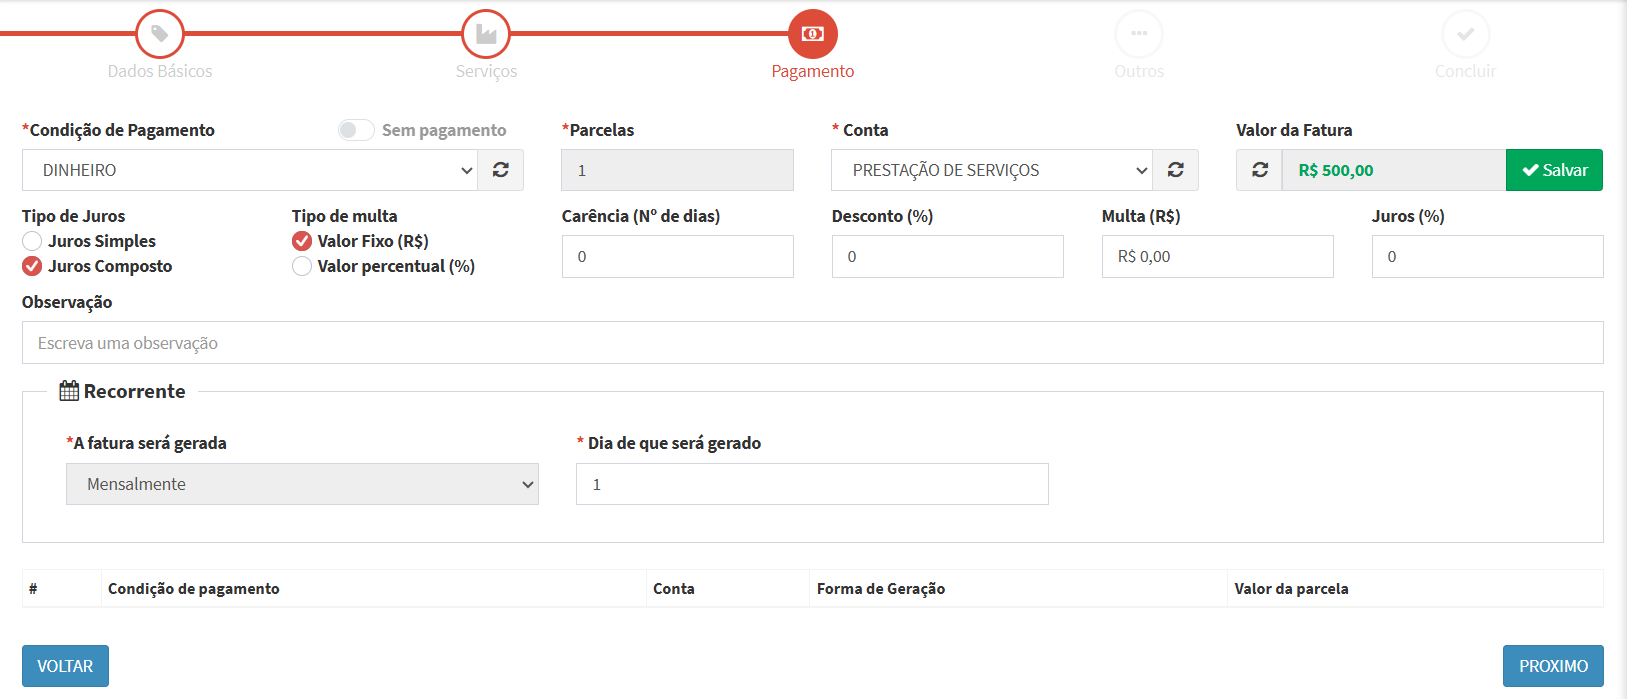The height and width of the screenshot is (699, 1627).
Task: Click the Outros ellipsis step icon
Action: (x=1139, y=34)
